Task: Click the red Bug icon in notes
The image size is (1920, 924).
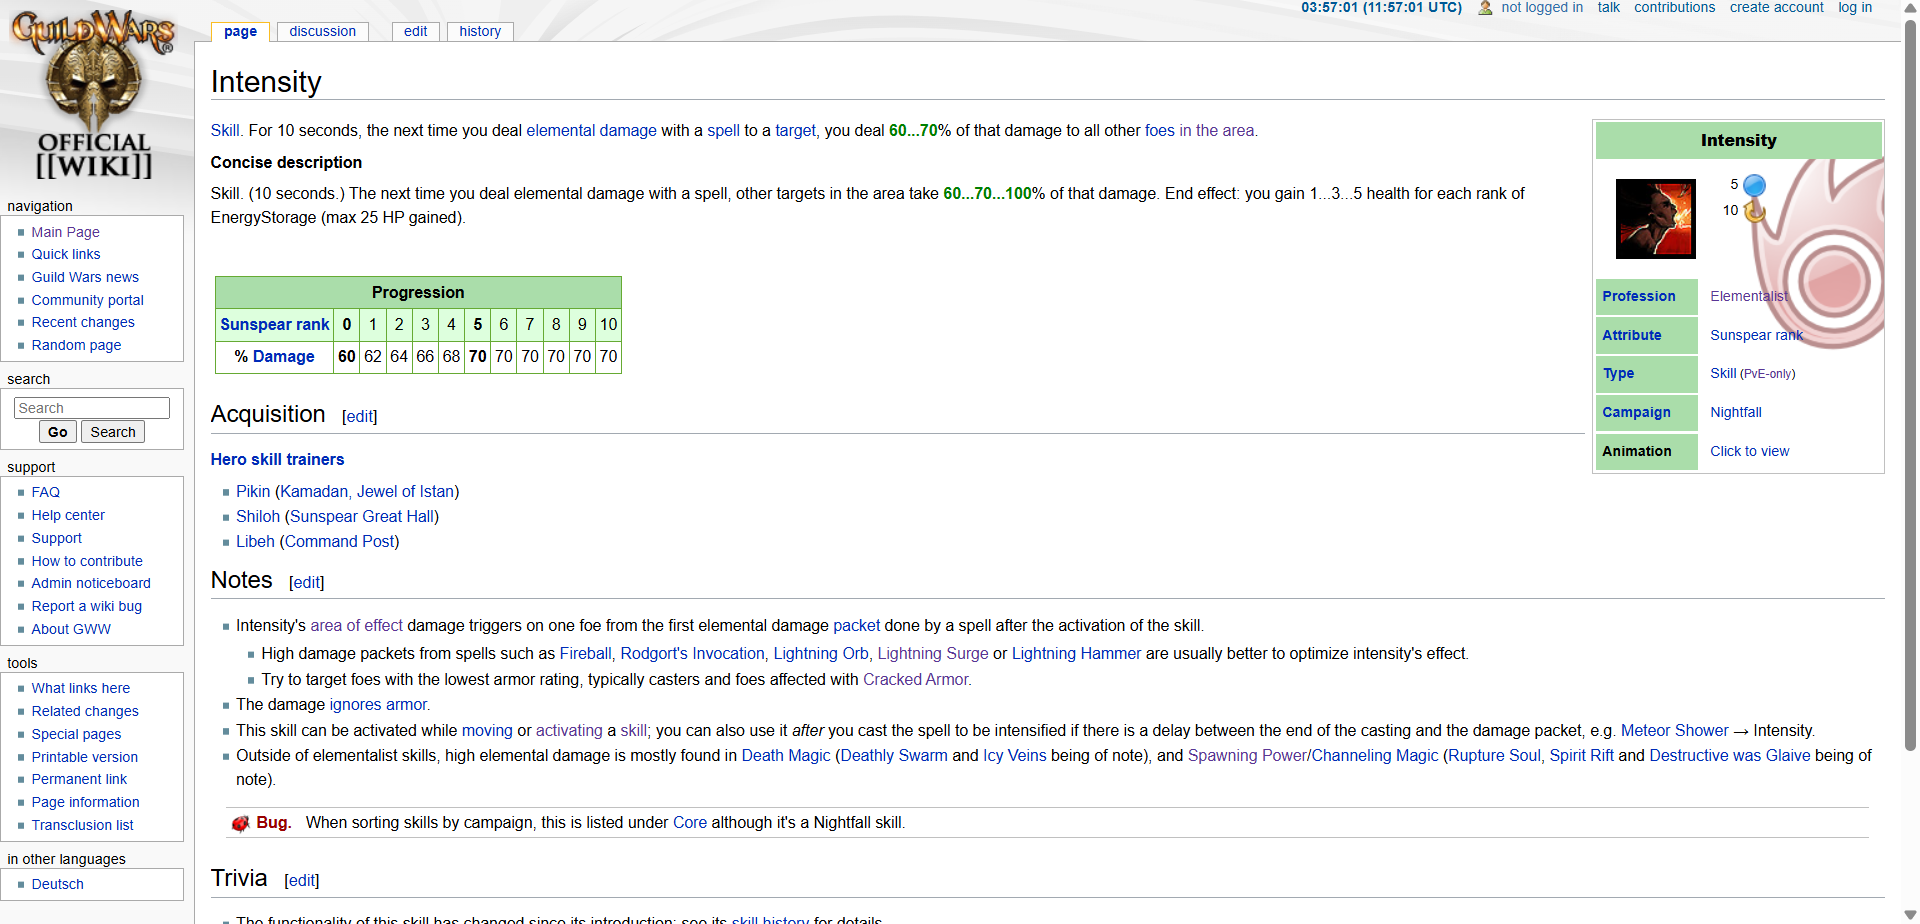Action: (241, 823)
